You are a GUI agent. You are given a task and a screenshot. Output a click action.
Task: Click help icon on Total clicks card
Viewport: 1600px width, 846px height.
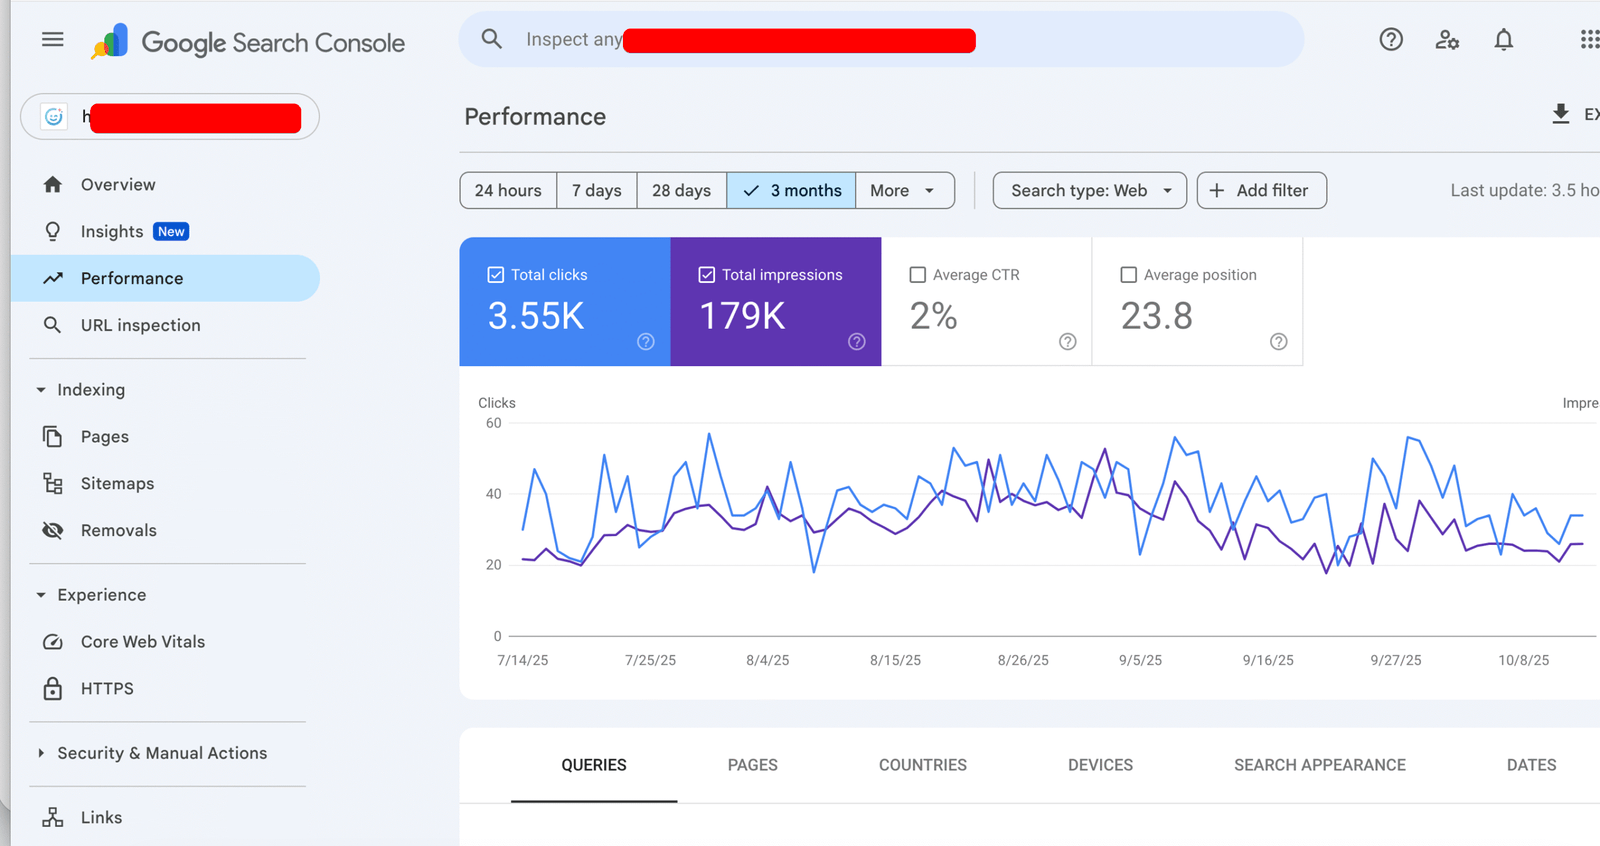pyautogui.click(x=646, y=342)
